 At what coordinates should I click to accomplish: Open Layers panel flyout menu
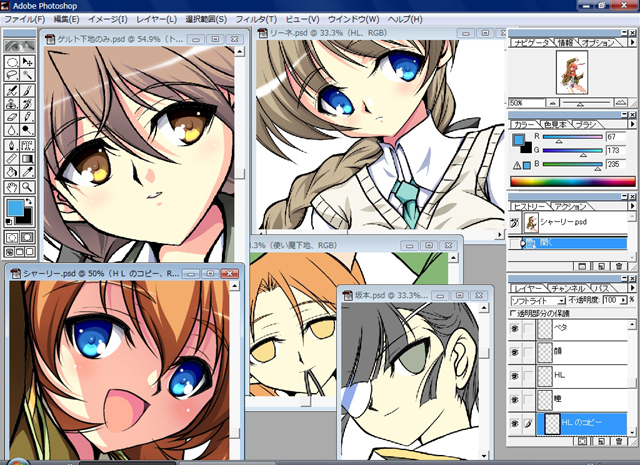click(632, 288)
